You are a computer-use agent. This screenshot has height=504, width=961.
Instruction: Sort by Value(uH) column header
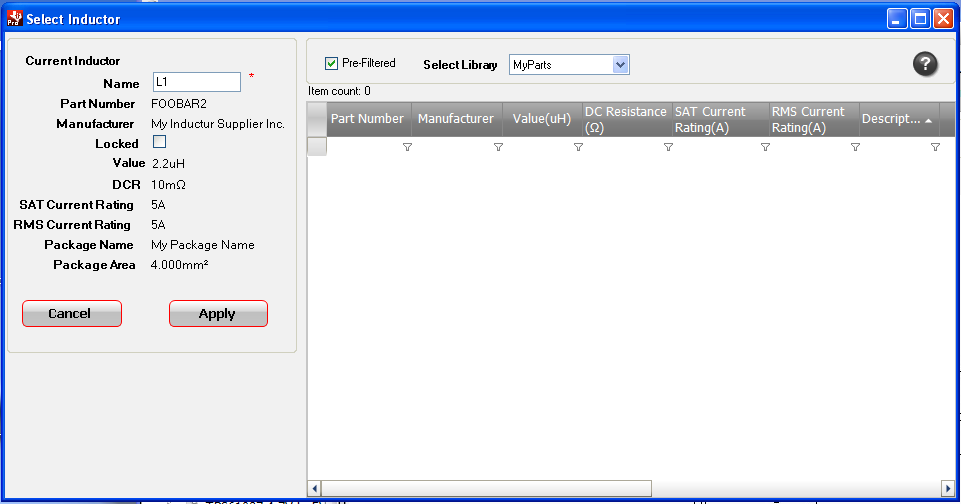[542, 119]
